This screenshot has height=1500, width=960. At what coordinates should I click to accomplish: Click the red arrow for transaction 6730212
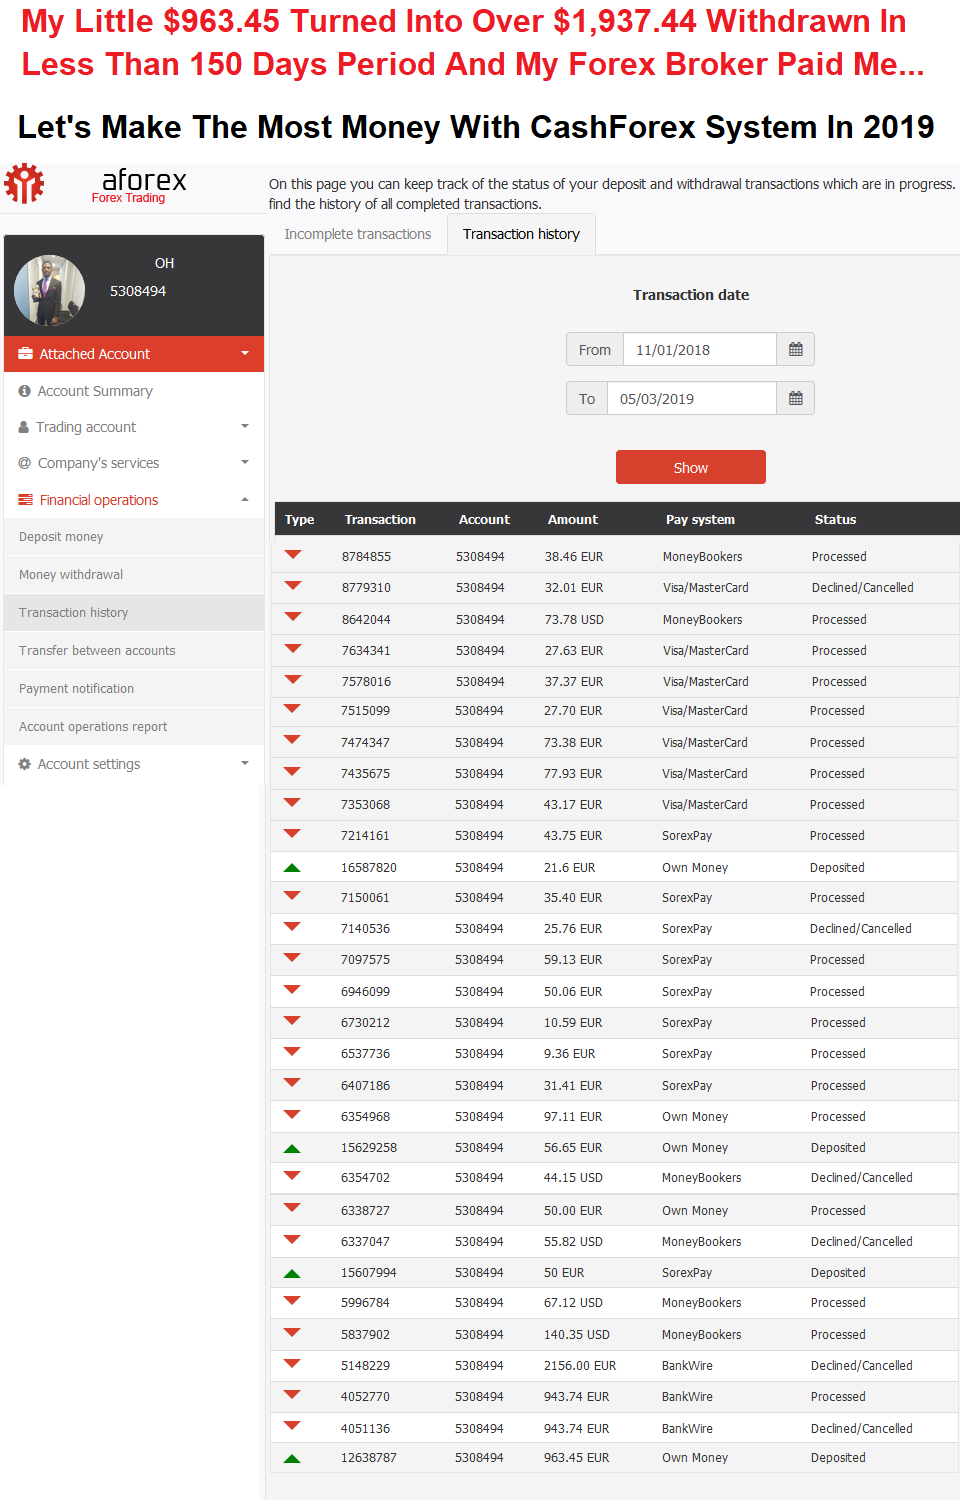(x=292, y=1020)
